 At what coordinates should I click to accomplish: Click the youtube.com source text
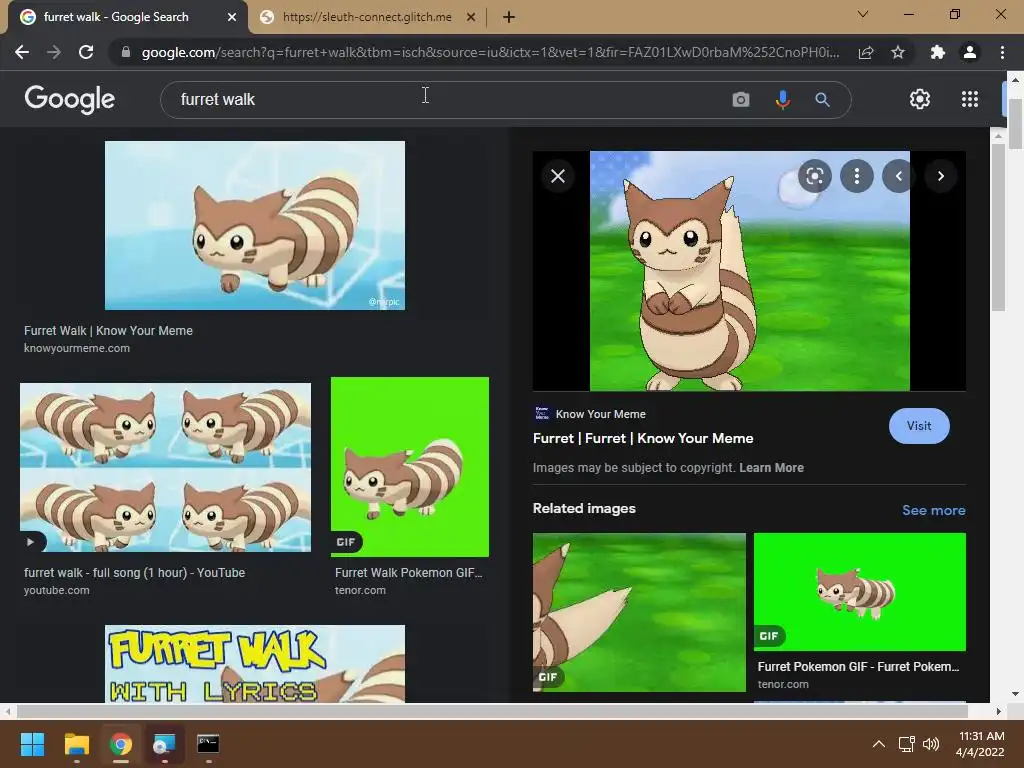point(57,590)
